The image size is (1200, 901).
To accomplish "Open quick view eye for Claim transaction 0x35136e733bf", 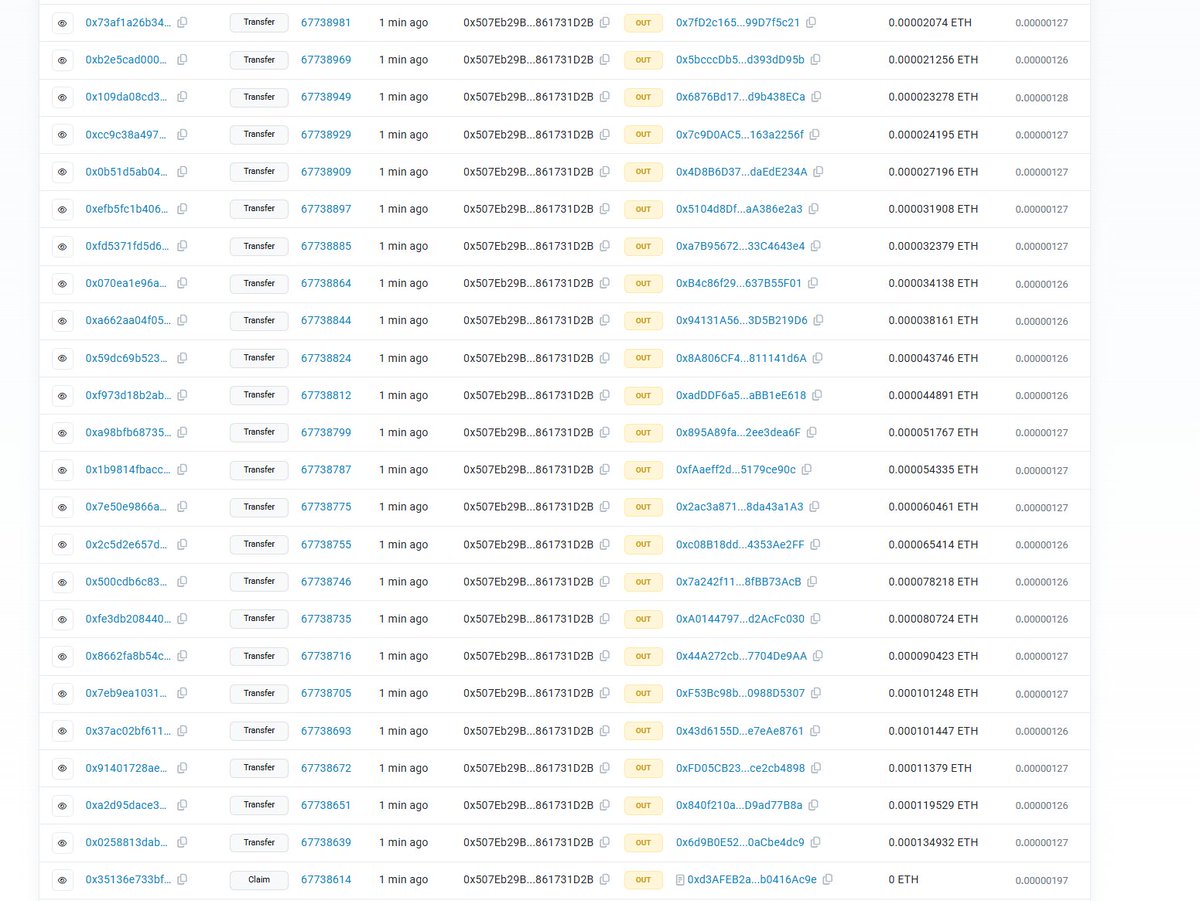I will (62, 880).
